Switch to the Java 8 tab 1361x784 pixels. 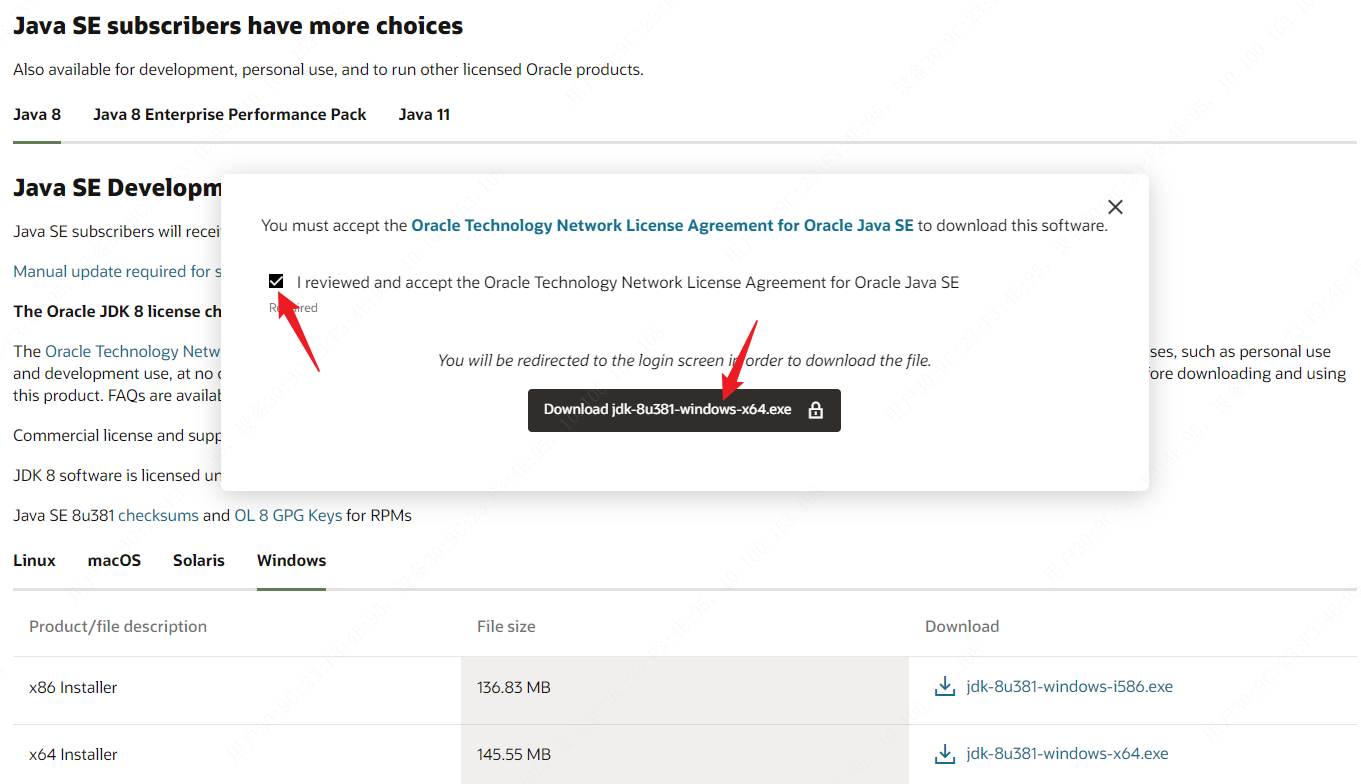click(37, 115)
